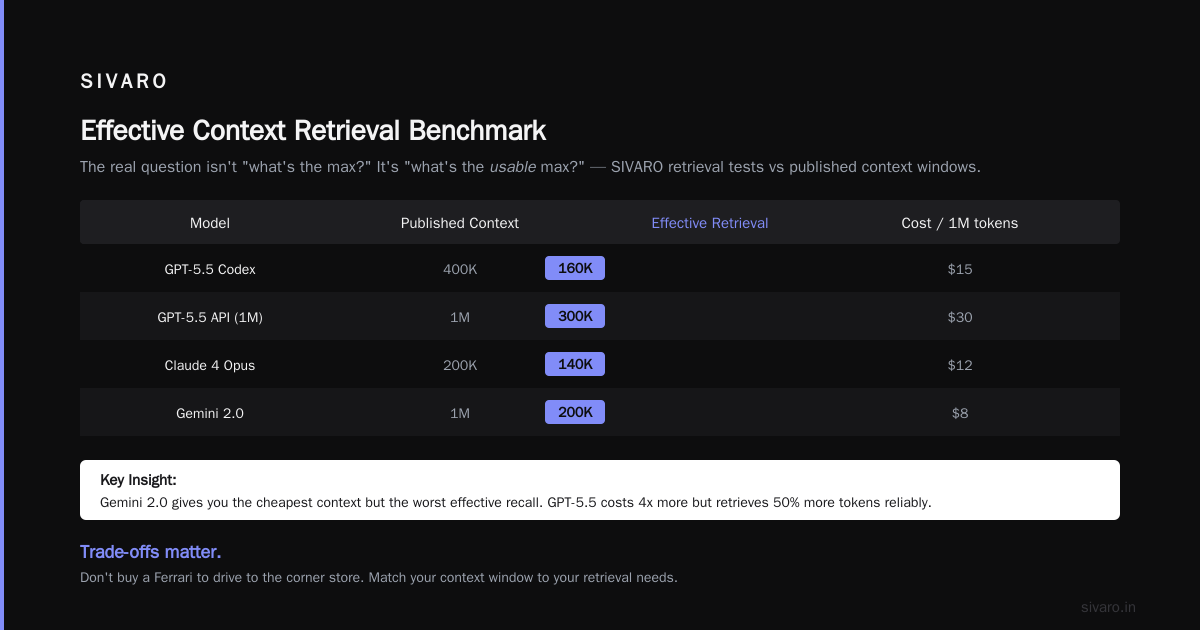Image resolution: width=1200 pixels, height=630 pixels.
Task: Click the 160K effective retrieval badge
Action: click(575, 268)
